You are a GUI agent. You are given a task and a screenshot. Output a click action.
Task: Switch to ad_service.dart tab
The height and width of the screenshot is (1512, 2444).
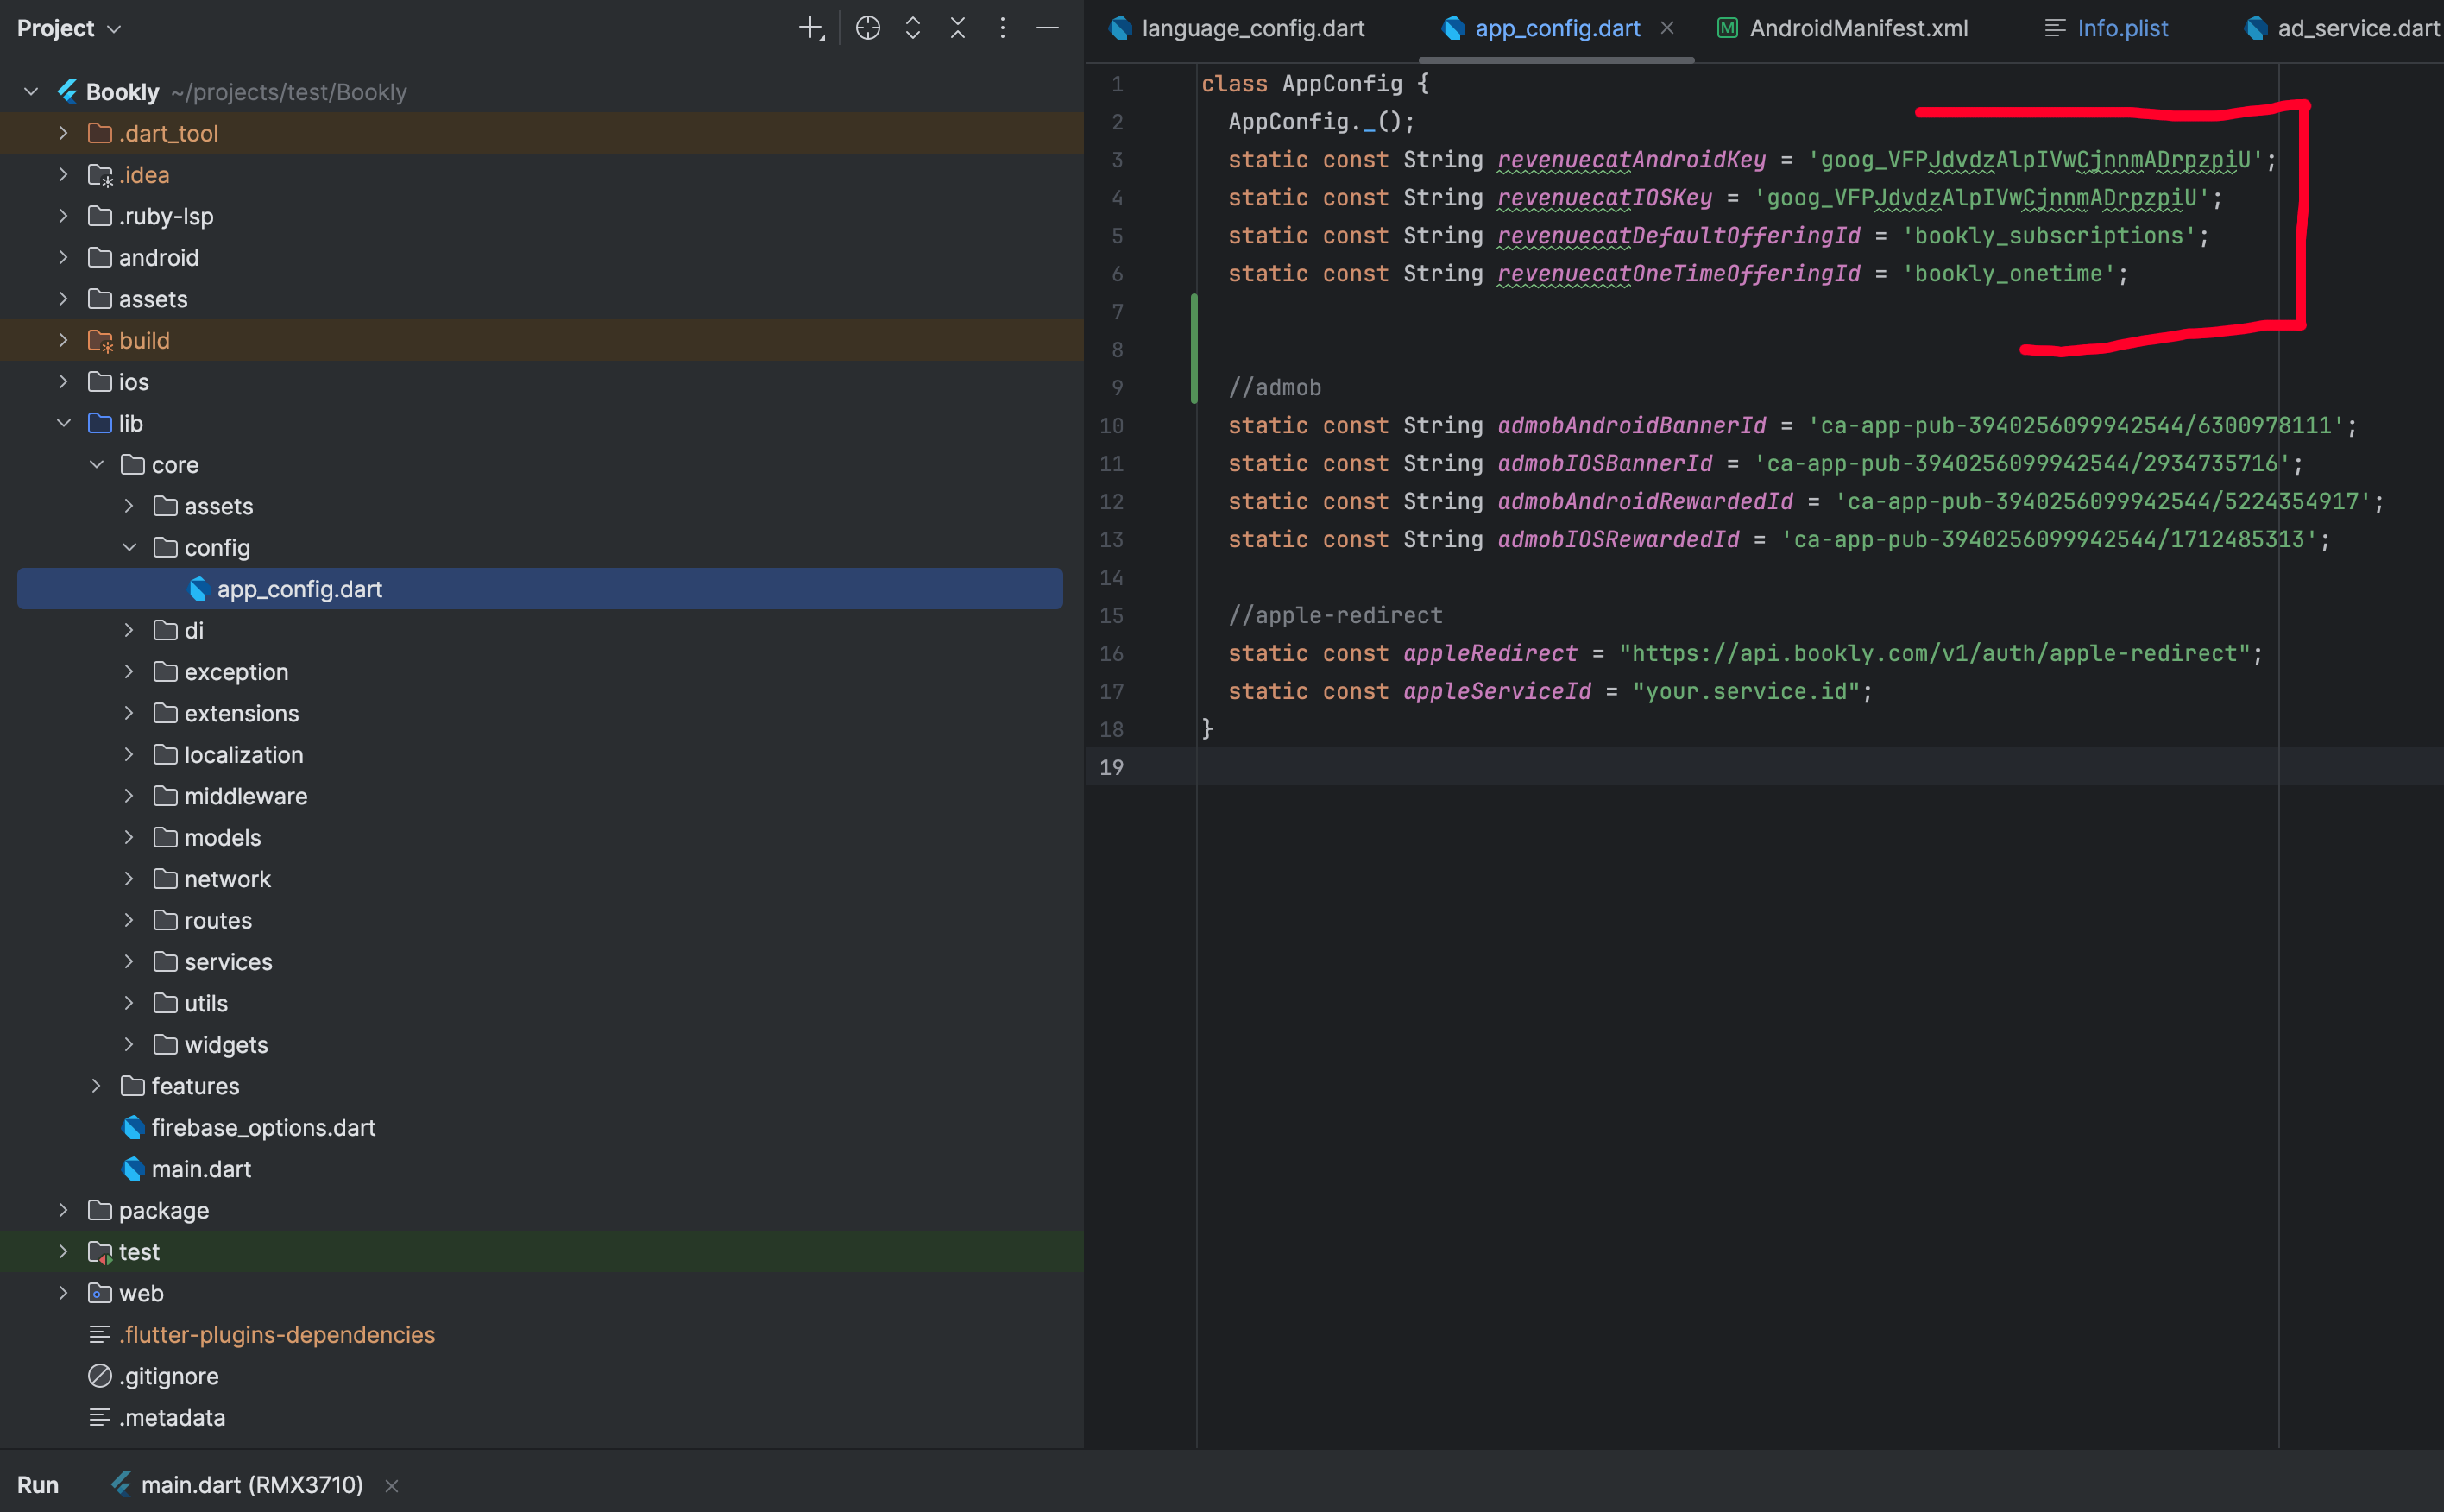2342,28
